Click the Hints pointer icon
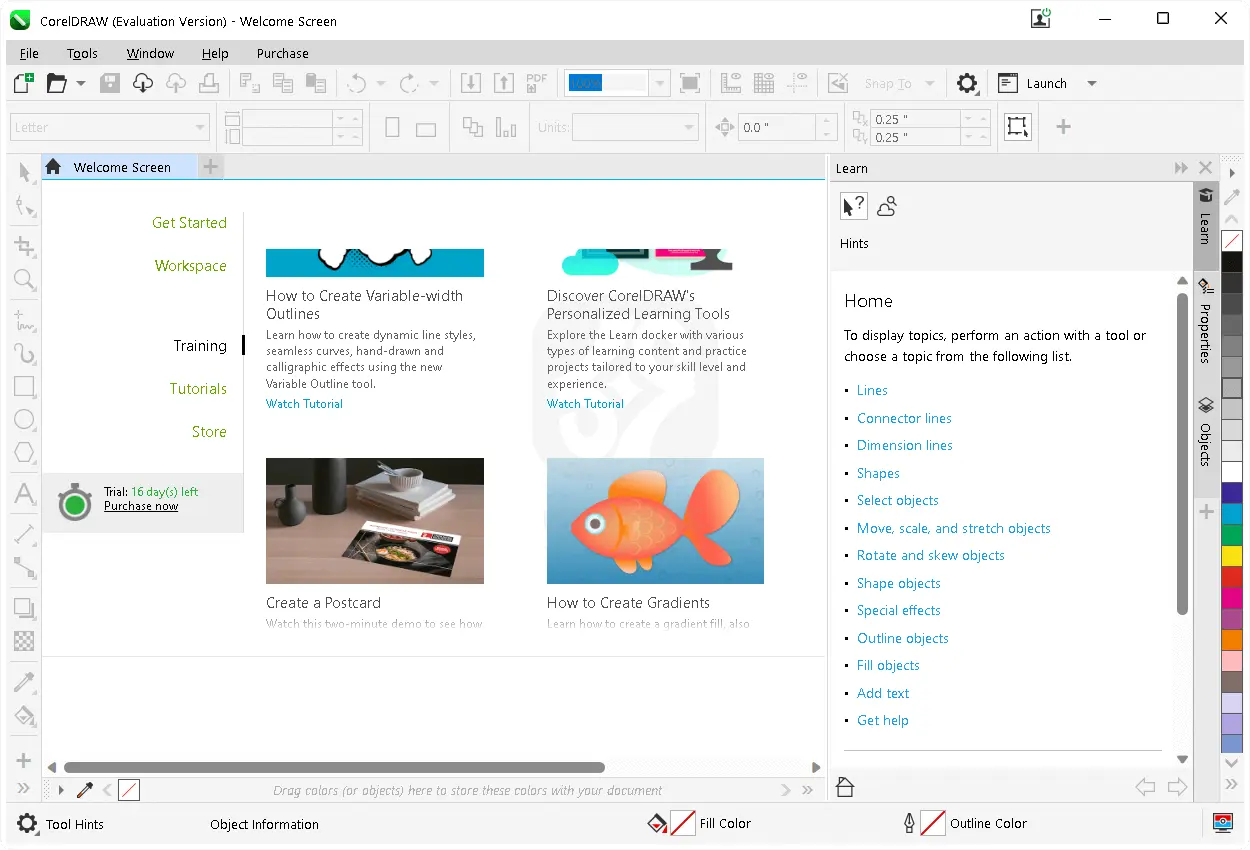 click(x=853, y=207)
